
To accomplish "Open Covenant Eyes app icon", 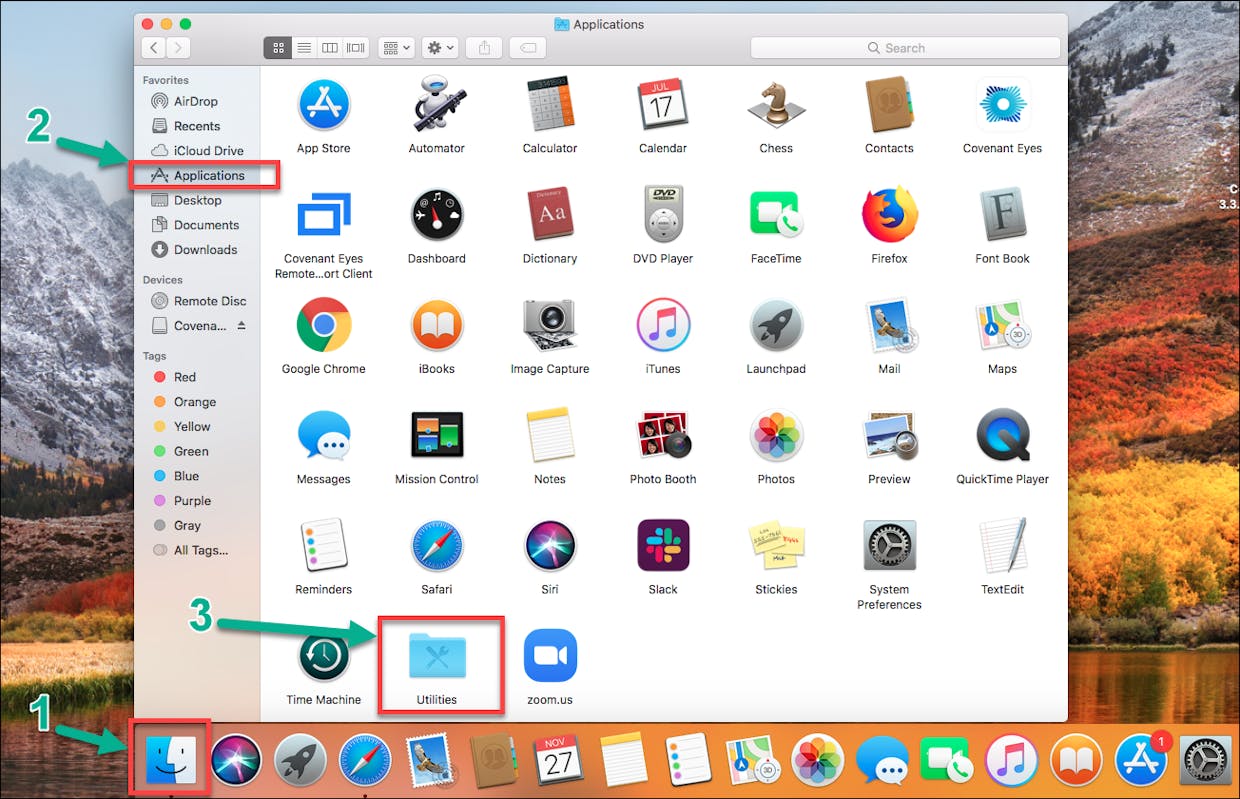I will [1002, 104].
